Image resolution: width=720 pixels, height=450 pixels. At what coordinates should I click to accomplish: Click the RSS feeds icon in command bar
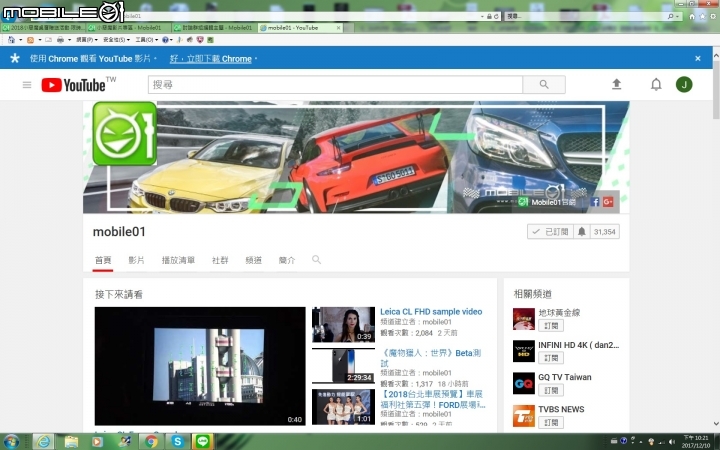point(30,40)
